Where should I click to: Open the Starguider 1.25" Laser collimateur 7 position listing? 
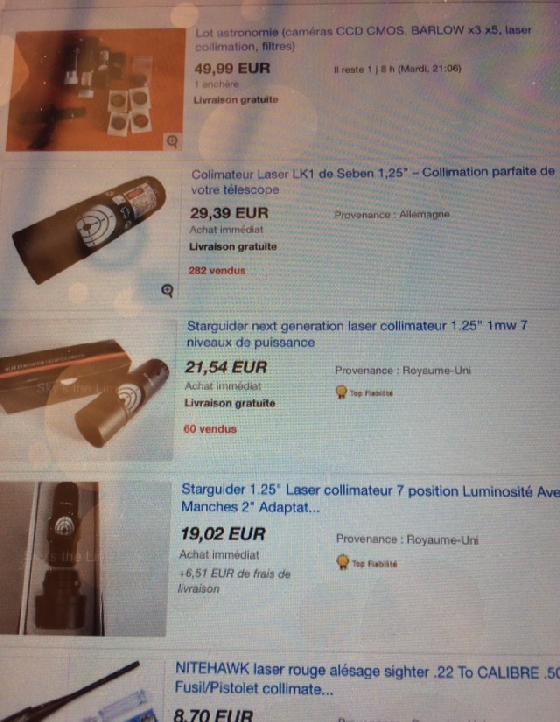pyautogui.click(x=370, y=498)
